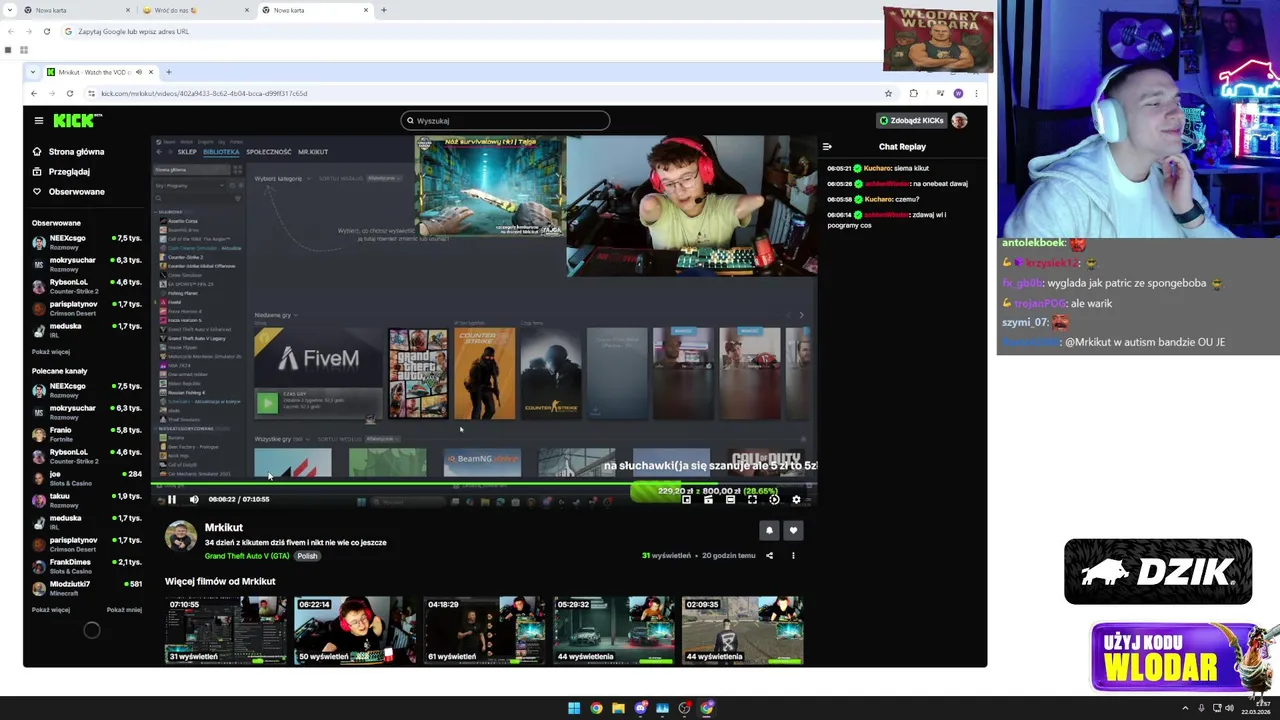The height and width of the screenshot is (720, 1280).
Task: Open video player settings gear
Action: pyautogui.click(x=796, y=500)
